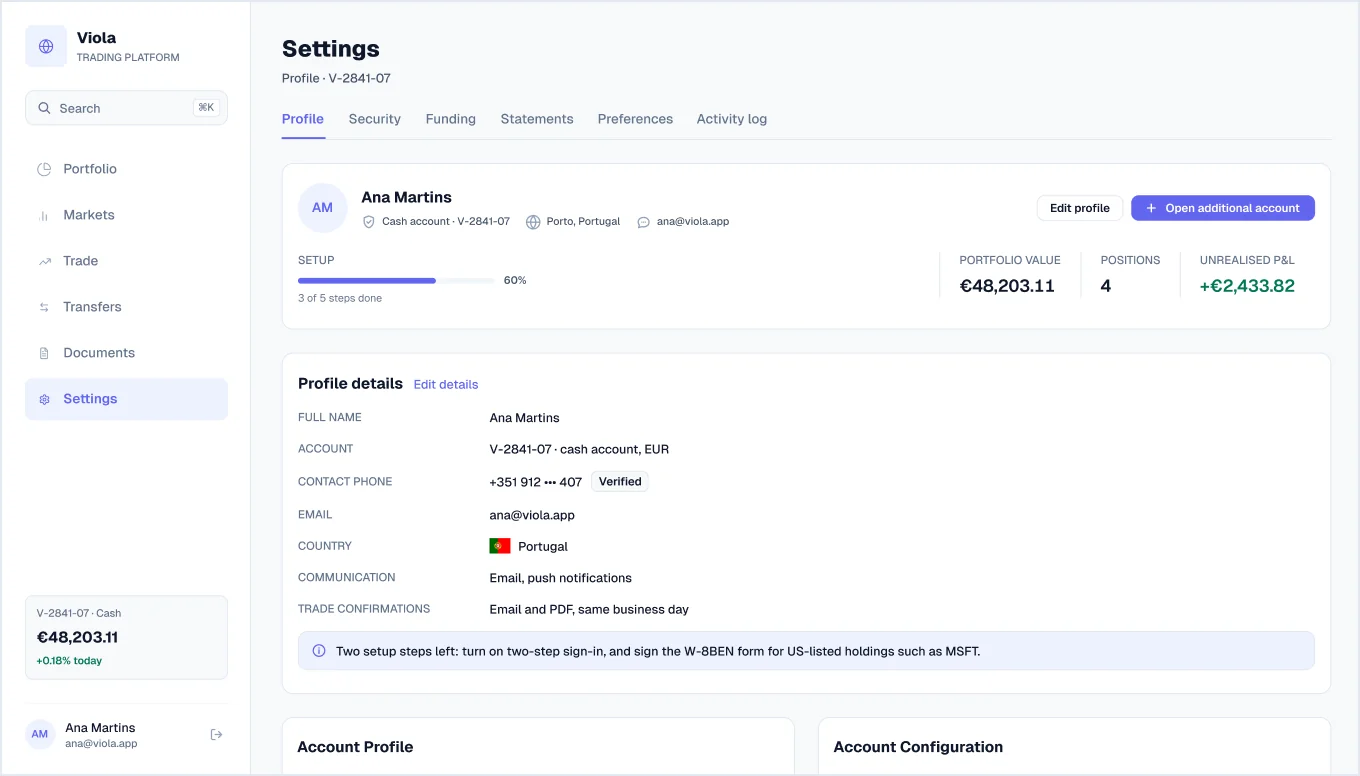Go to Transfers in the sidebar
This screenshot has width=1360, height=776.
[x=126, y=307]
